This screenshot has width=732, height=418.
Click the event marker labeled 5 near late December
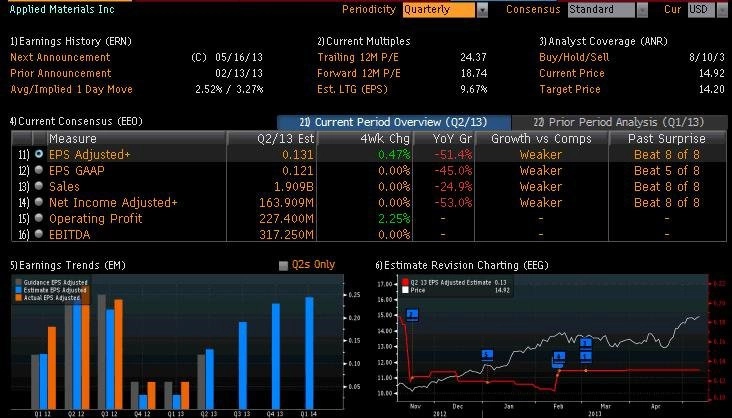[x=487, y=355]
